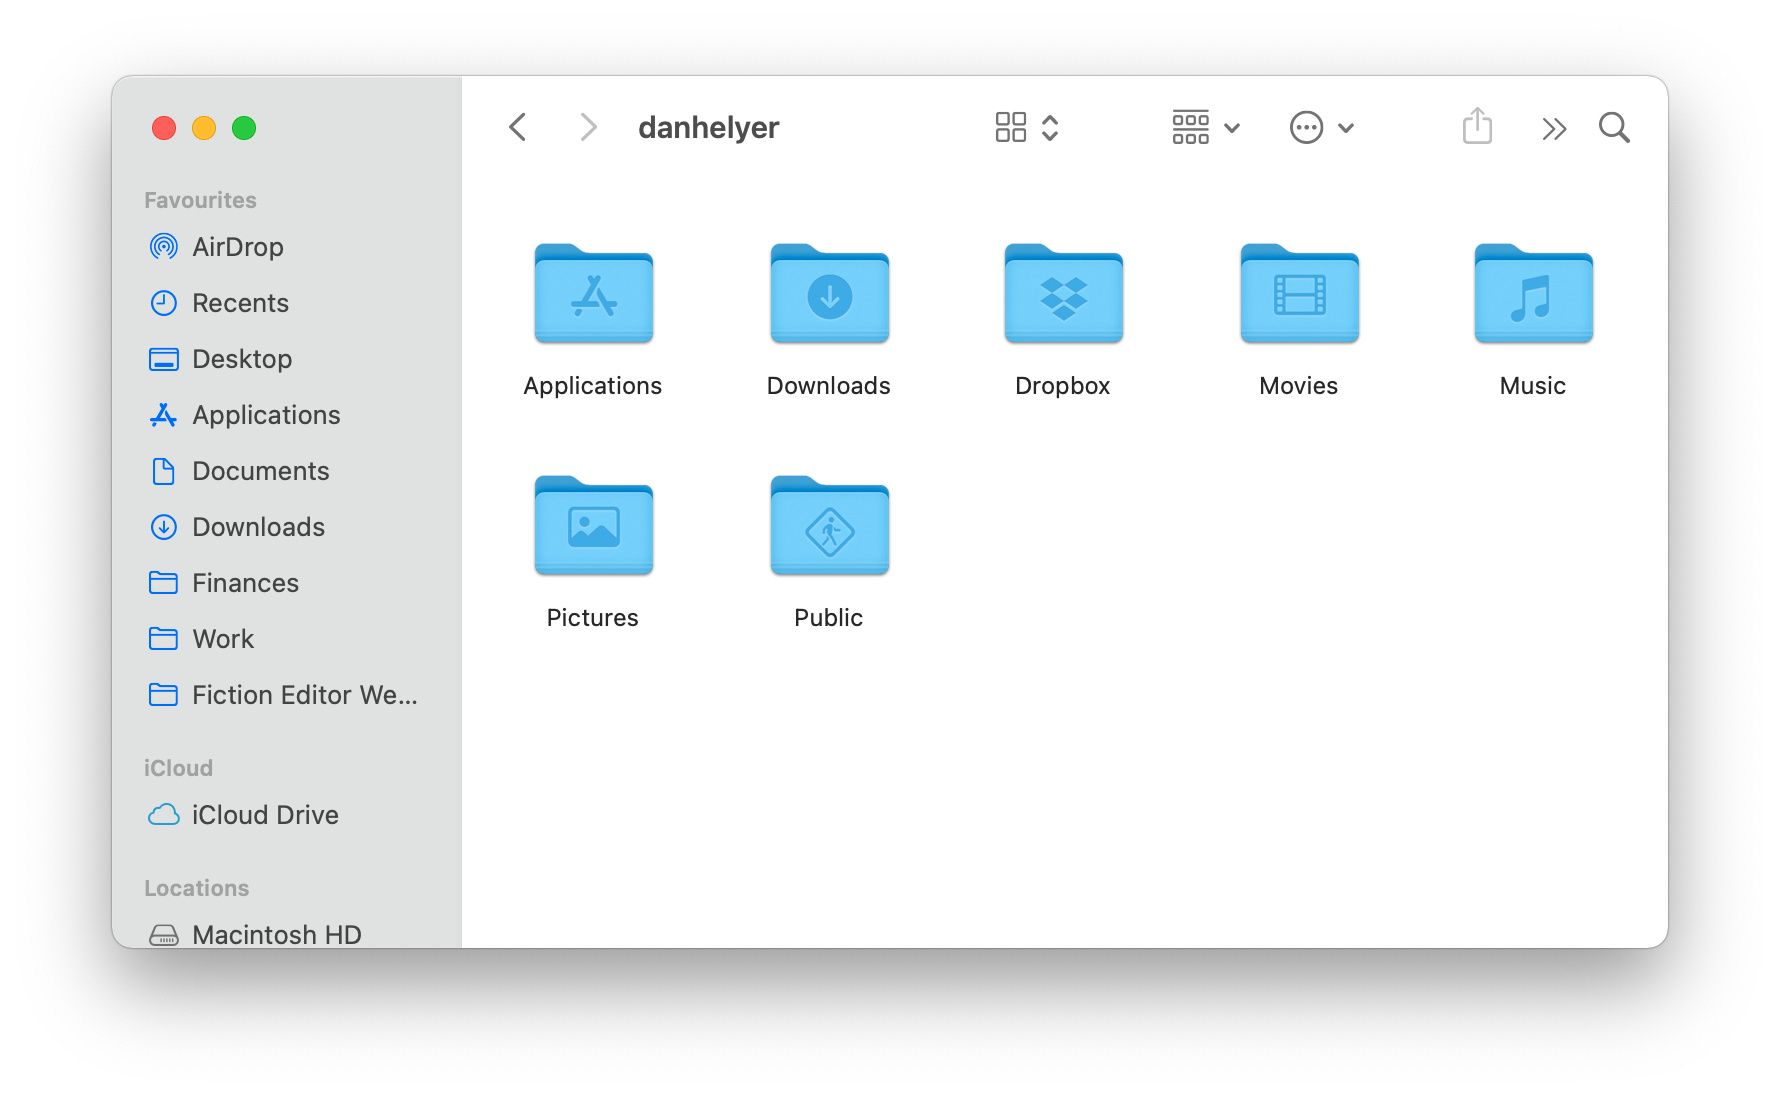The height and width of the screenshot is (1096, 1780).
Task: Expand the group-by options dropdown
Action: (1205, 128)
